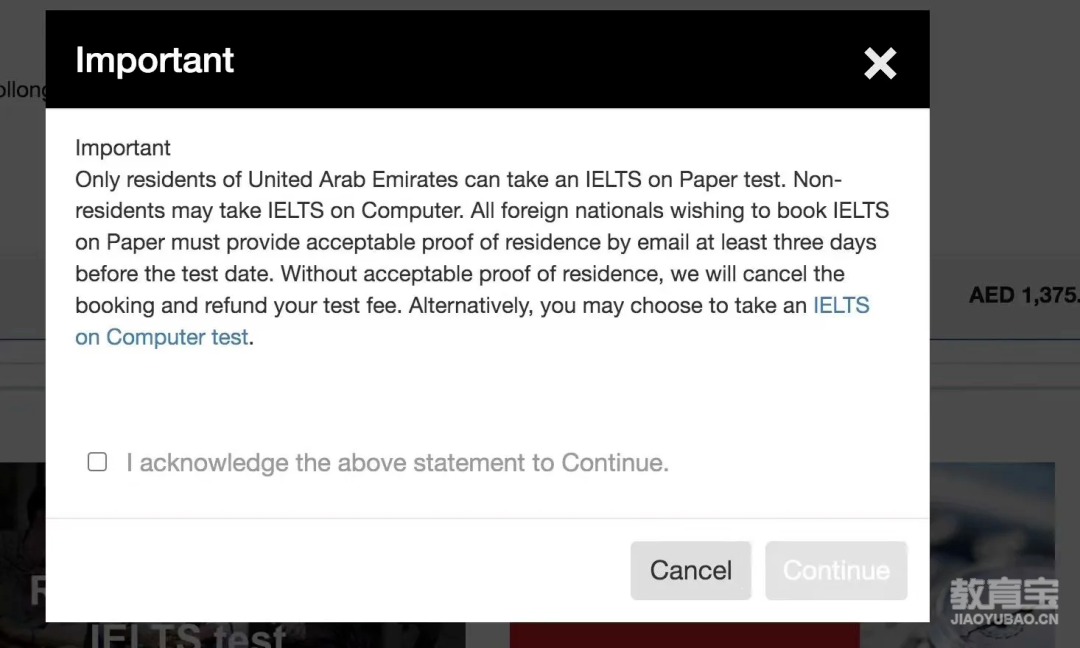Click the JIAOYUBAO.CN watermark logo
The width and height of the screenshot is (1080, 648).
tap(1004, 618)
